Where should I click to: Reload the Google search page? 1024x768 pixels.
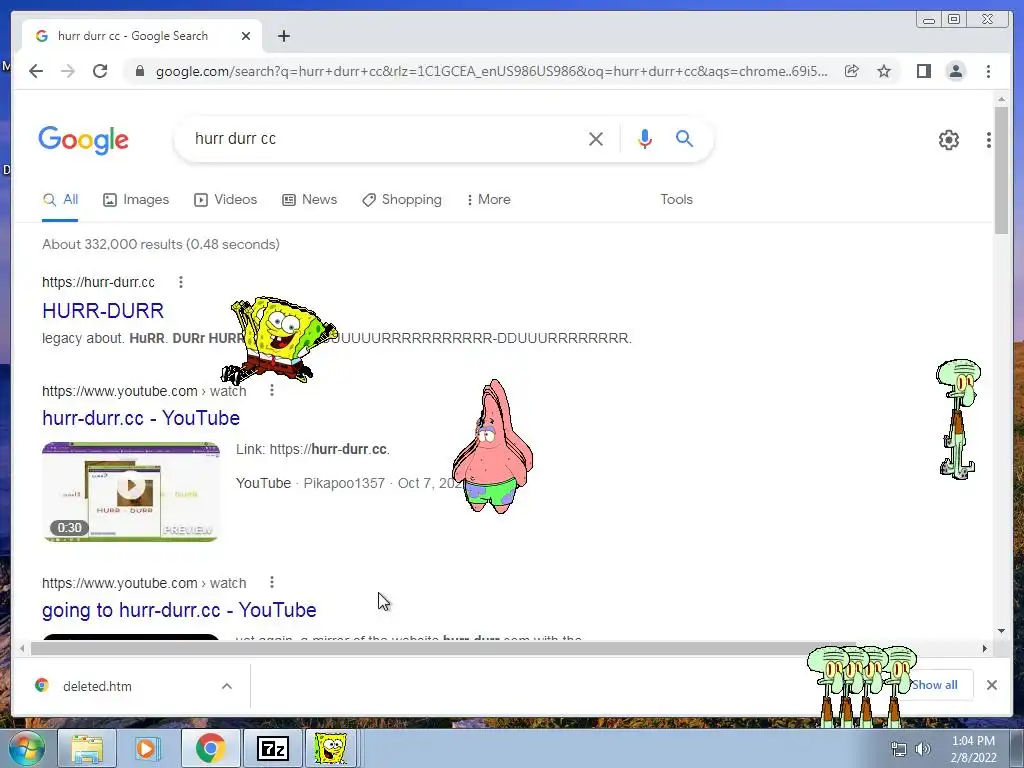coord(100,71)
